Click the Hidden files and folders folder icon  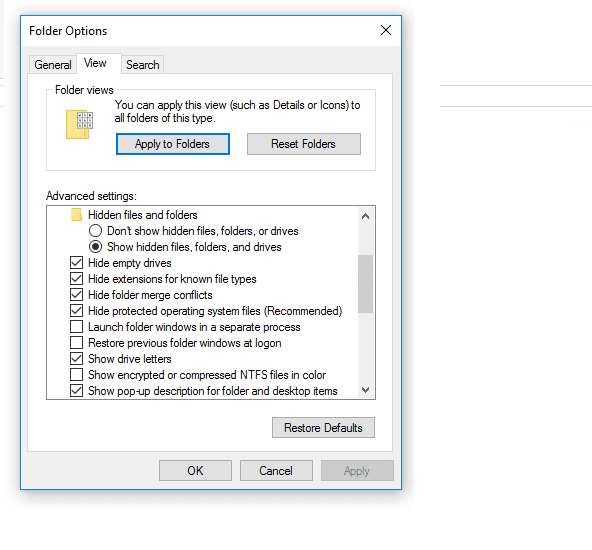pyautogui.click(x=77, y=215)
